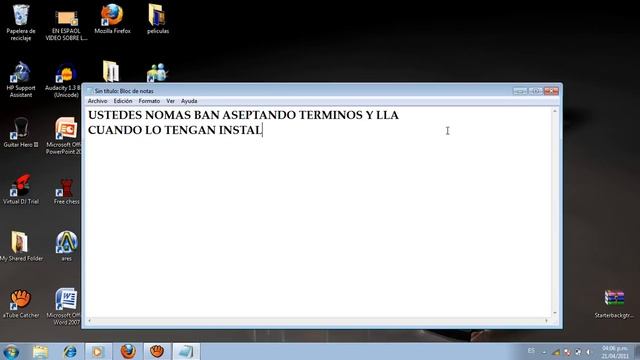Open the Archivo menu in Notepad
Image resolution: width=640 pixels, height=360 pixels.
click(x=97, y=101)
